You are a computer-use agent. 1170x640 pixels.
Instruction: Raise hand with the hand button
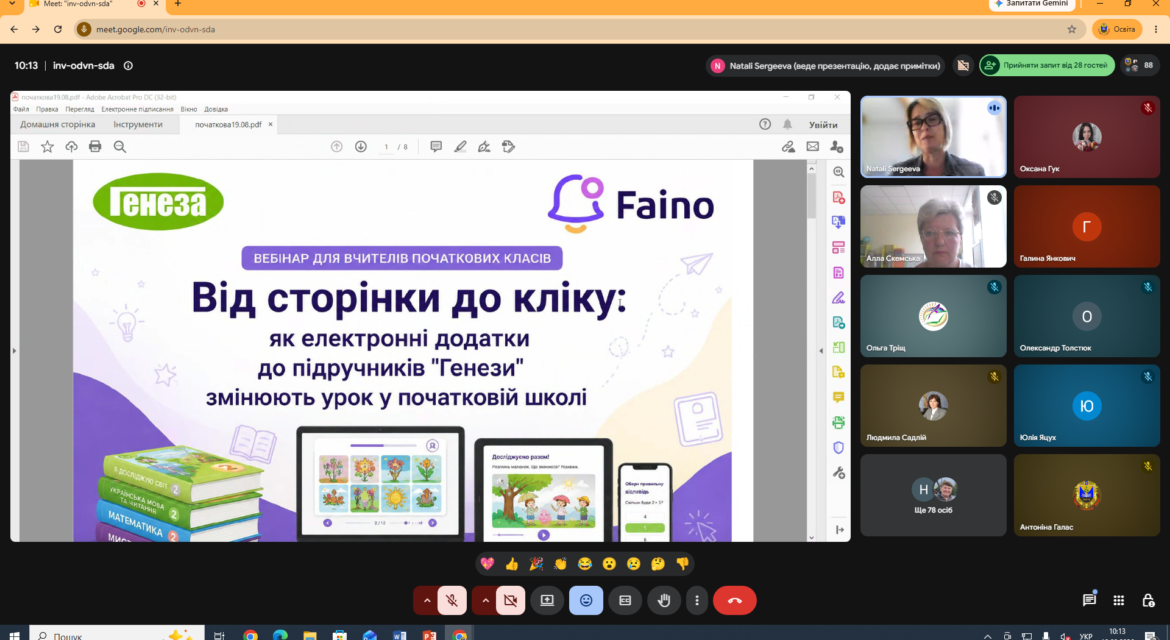pos(663,600)
